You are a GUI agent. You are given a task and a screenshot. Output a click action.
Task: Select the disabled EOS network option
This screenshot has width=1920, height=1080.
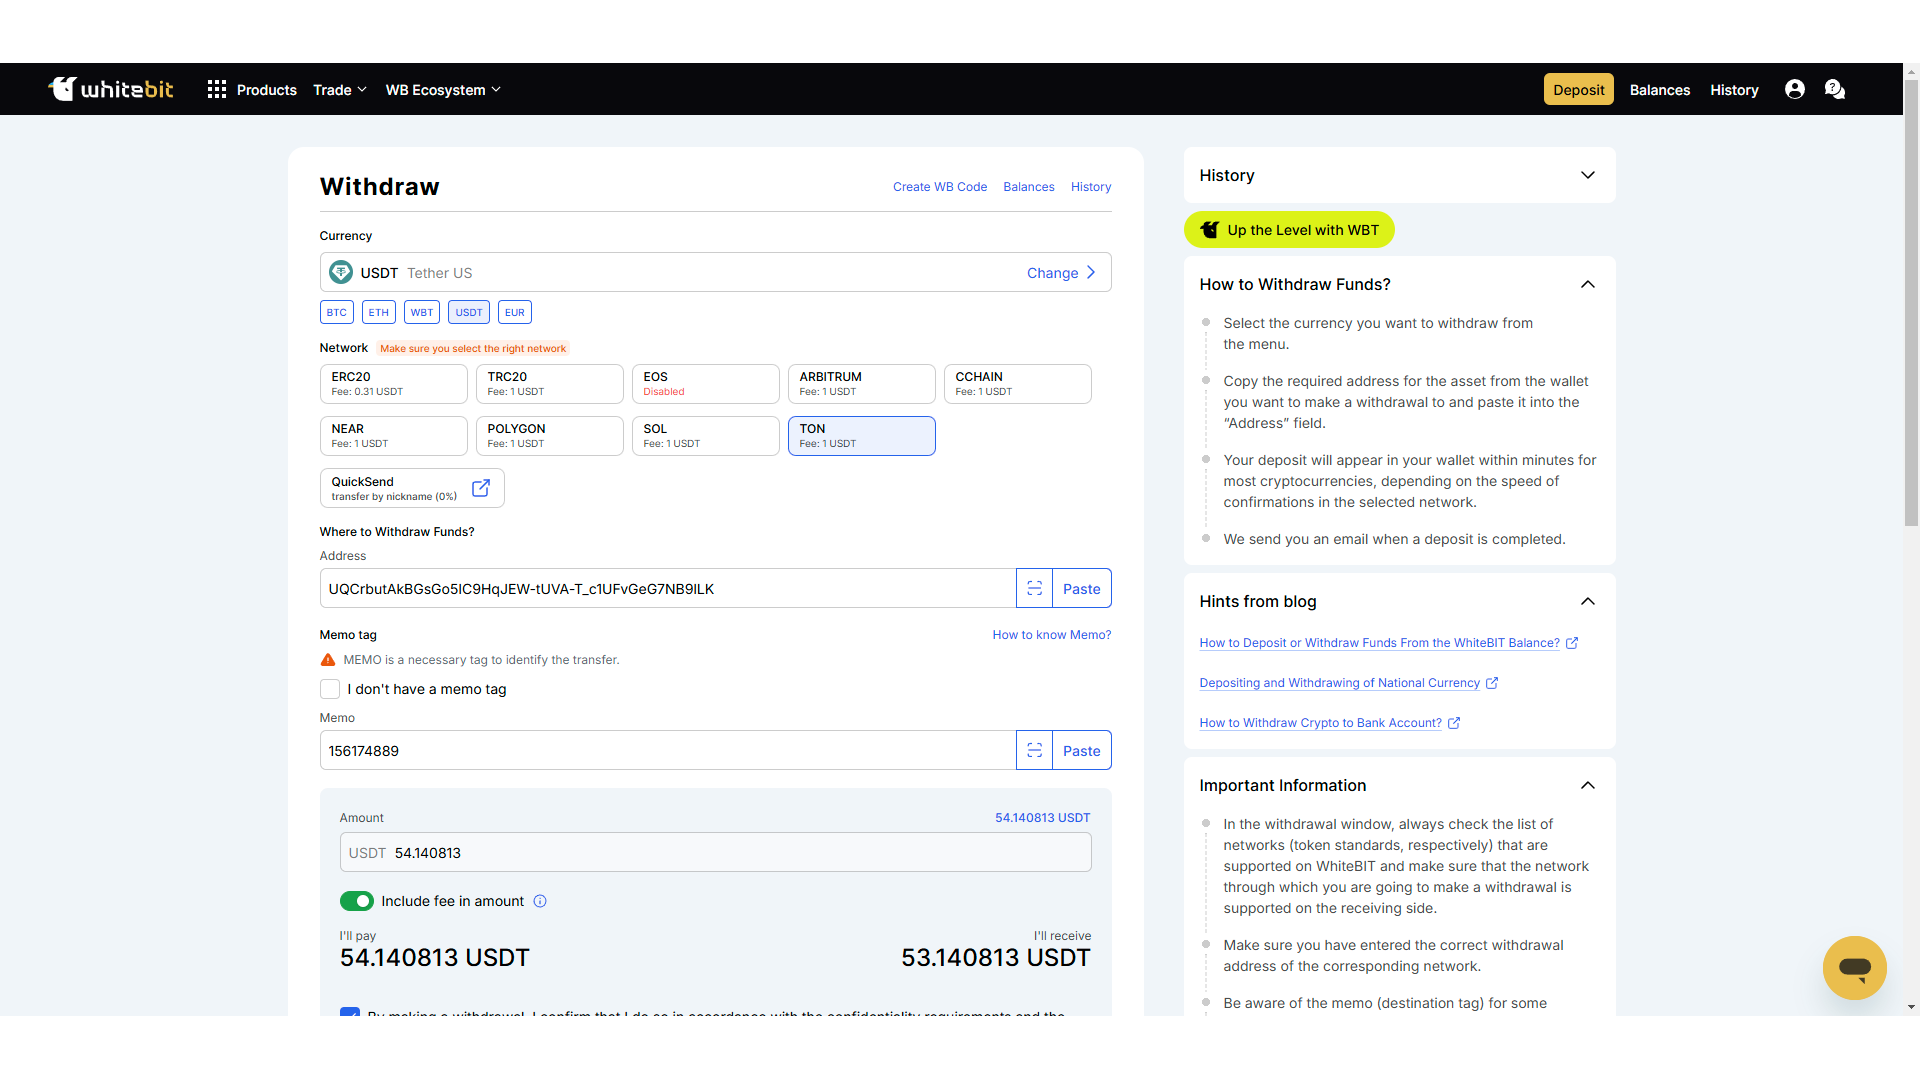706,384
